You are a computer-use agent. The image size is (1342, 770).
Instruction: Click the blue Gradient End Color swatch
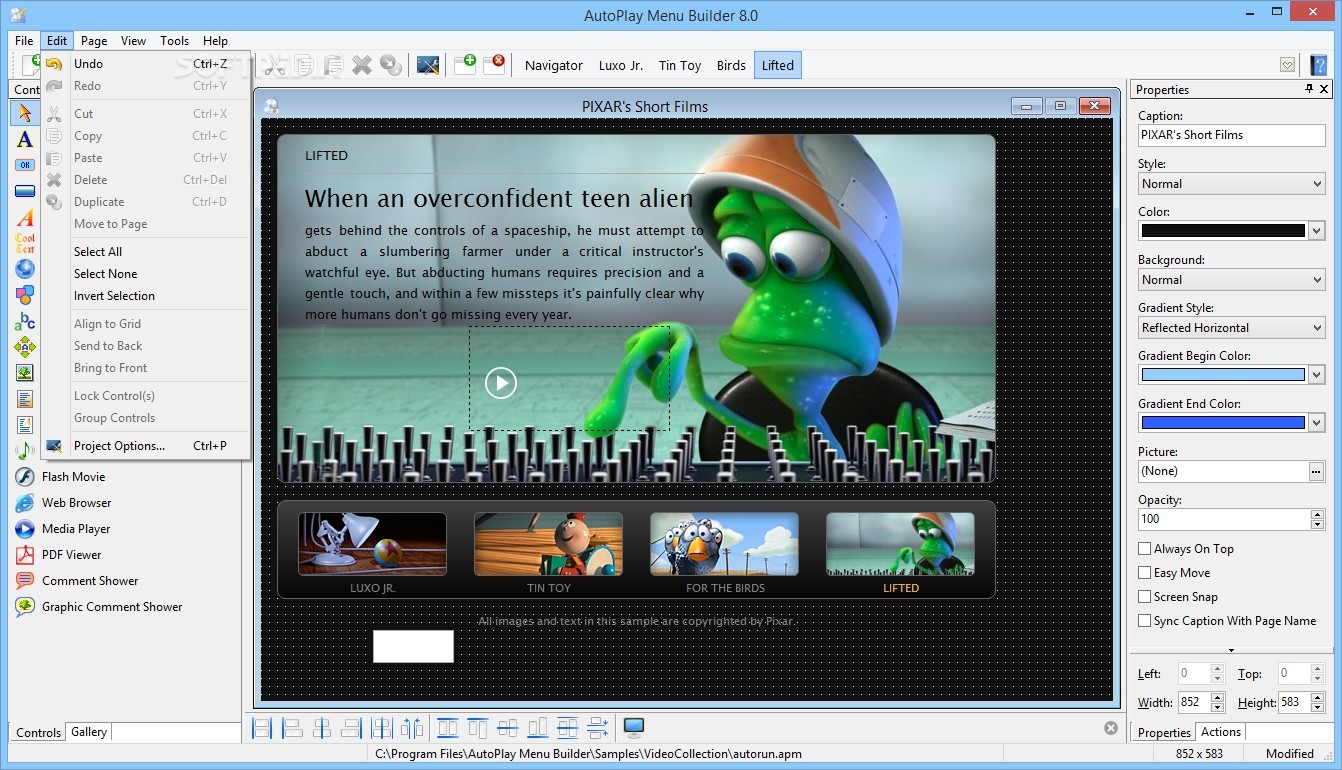pyautogui.click(x=1223, y=423)
